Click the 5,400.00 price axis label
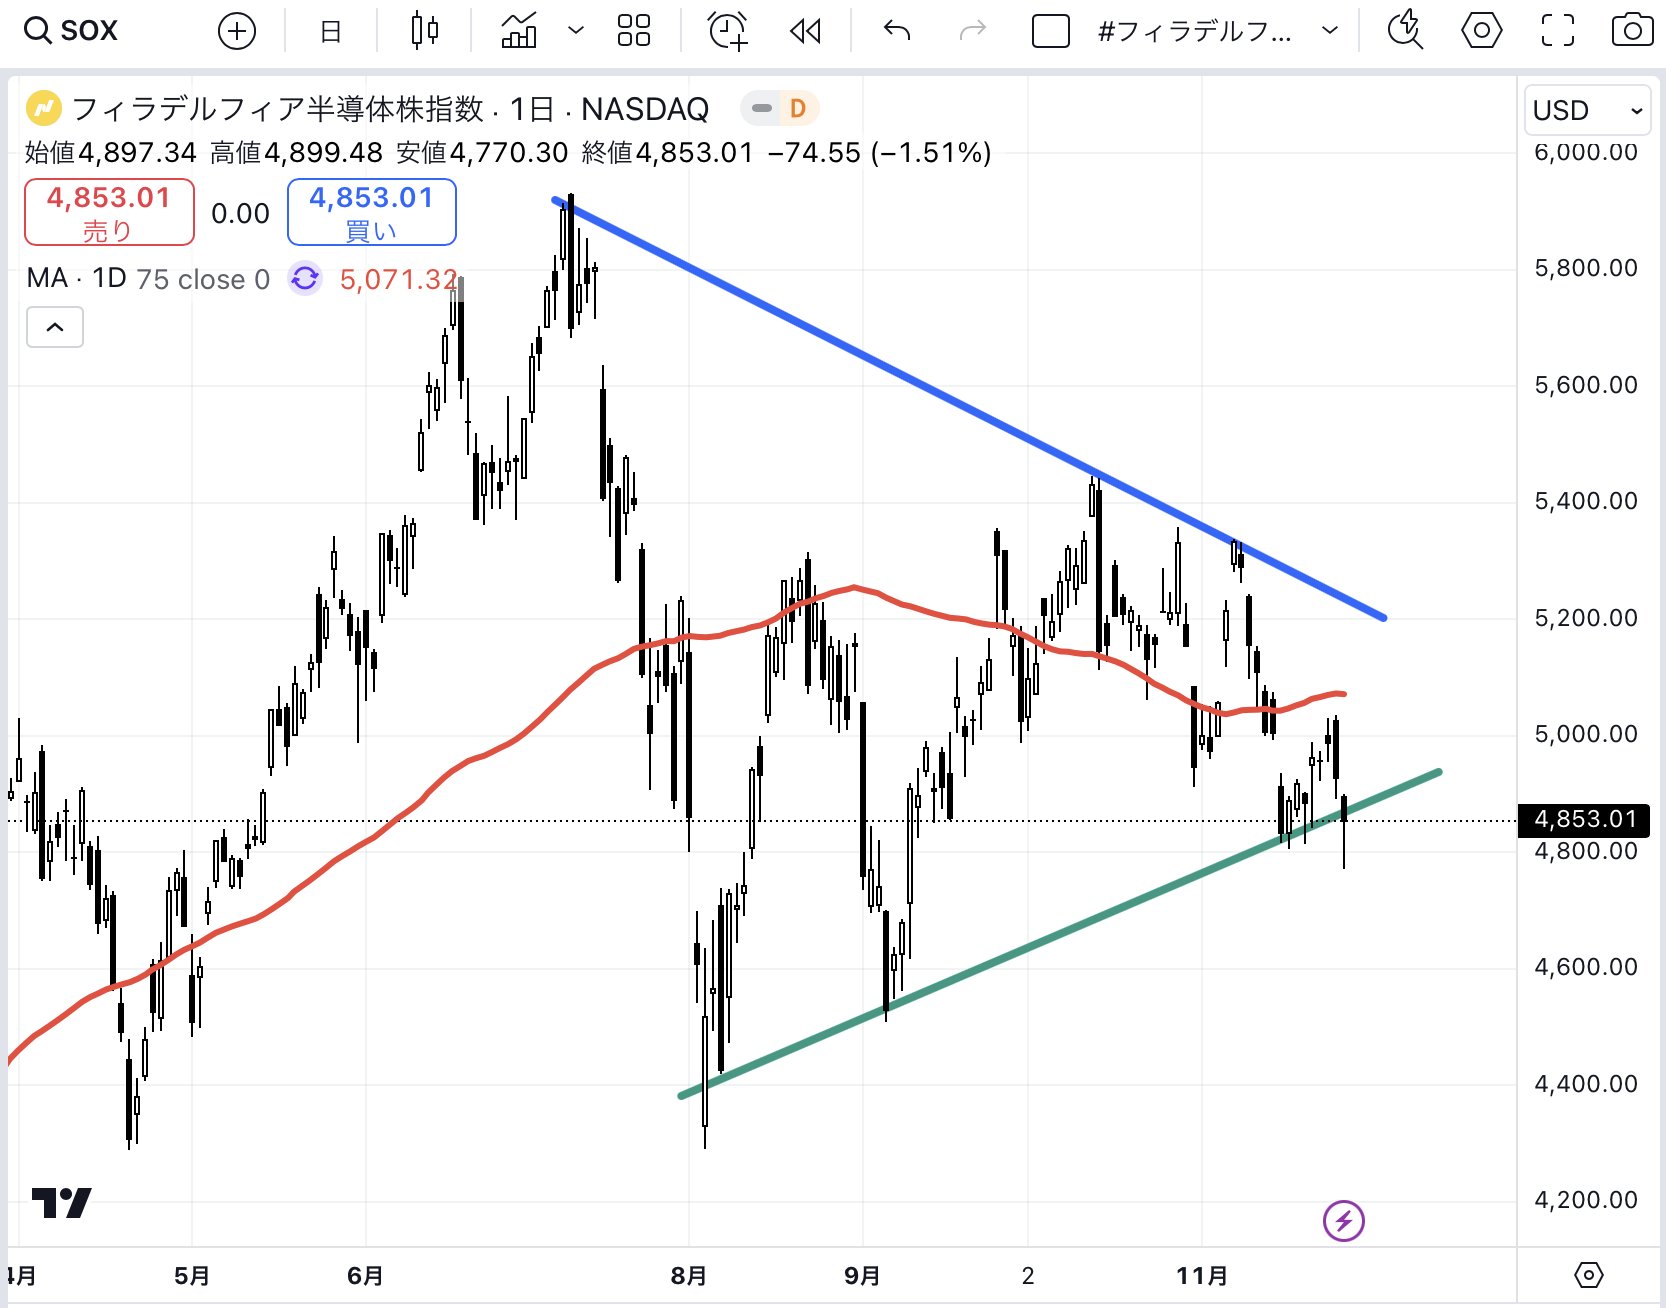The height and width of the screenshot is (1308, 1666). tap(1586, 501)
